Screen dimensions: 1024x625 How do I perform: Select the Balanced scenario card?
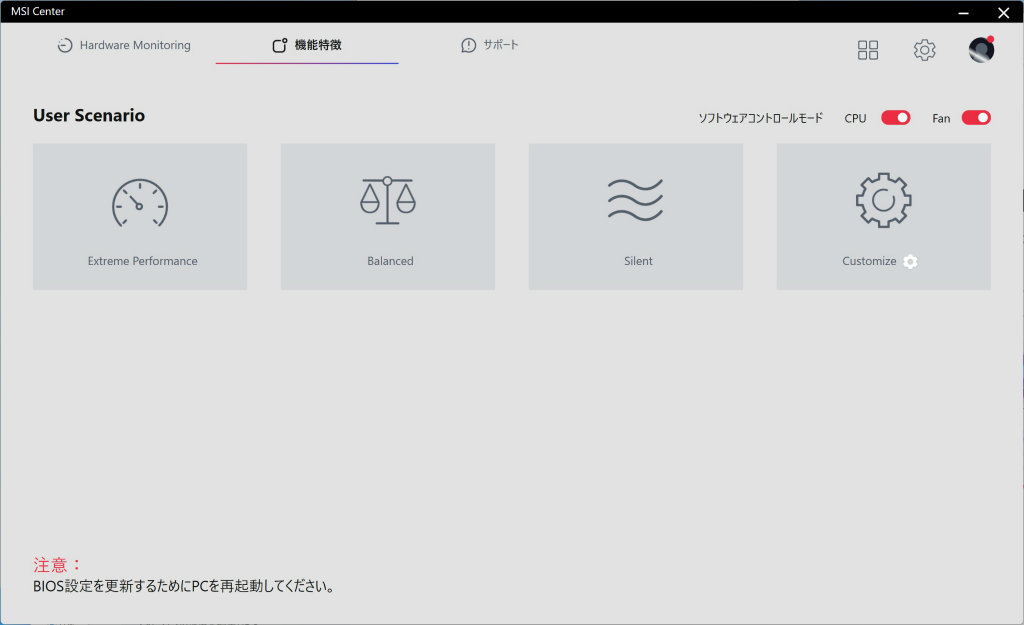coord(388,217)
